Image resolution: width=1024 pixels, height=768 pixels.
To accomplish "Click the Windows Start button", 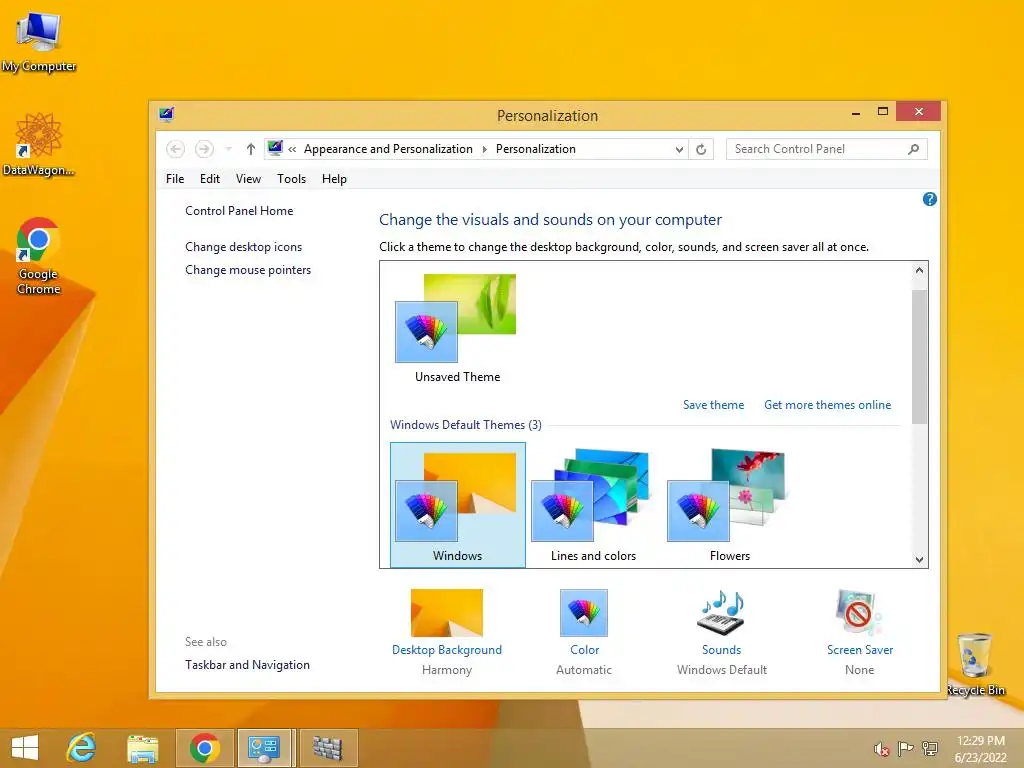I will (x=25, y=748).
